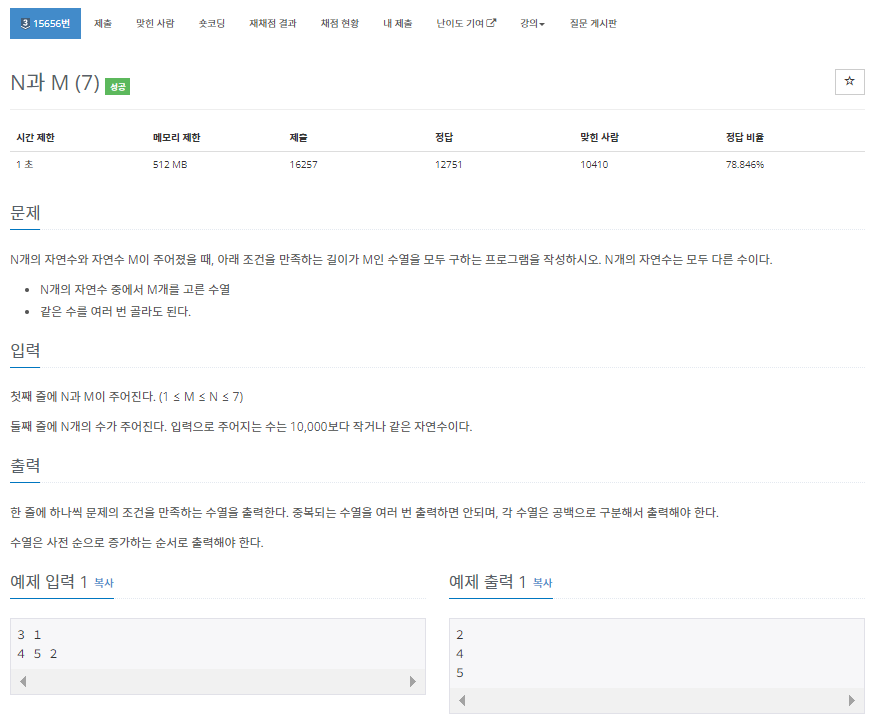Click the star favorite button
The image size is (869, 719).
[849, 81]
